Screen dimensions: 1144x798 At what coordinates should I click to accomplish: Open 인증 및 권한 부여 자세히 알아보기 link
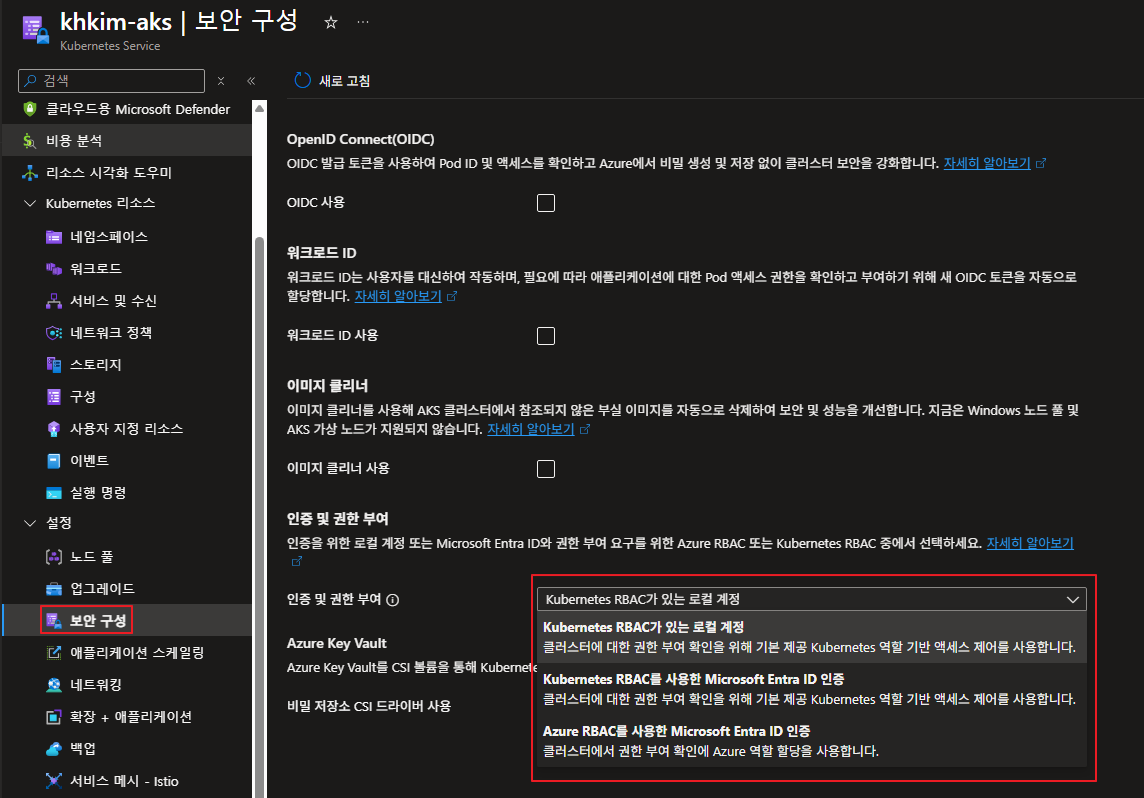(x=1029, y=543)
